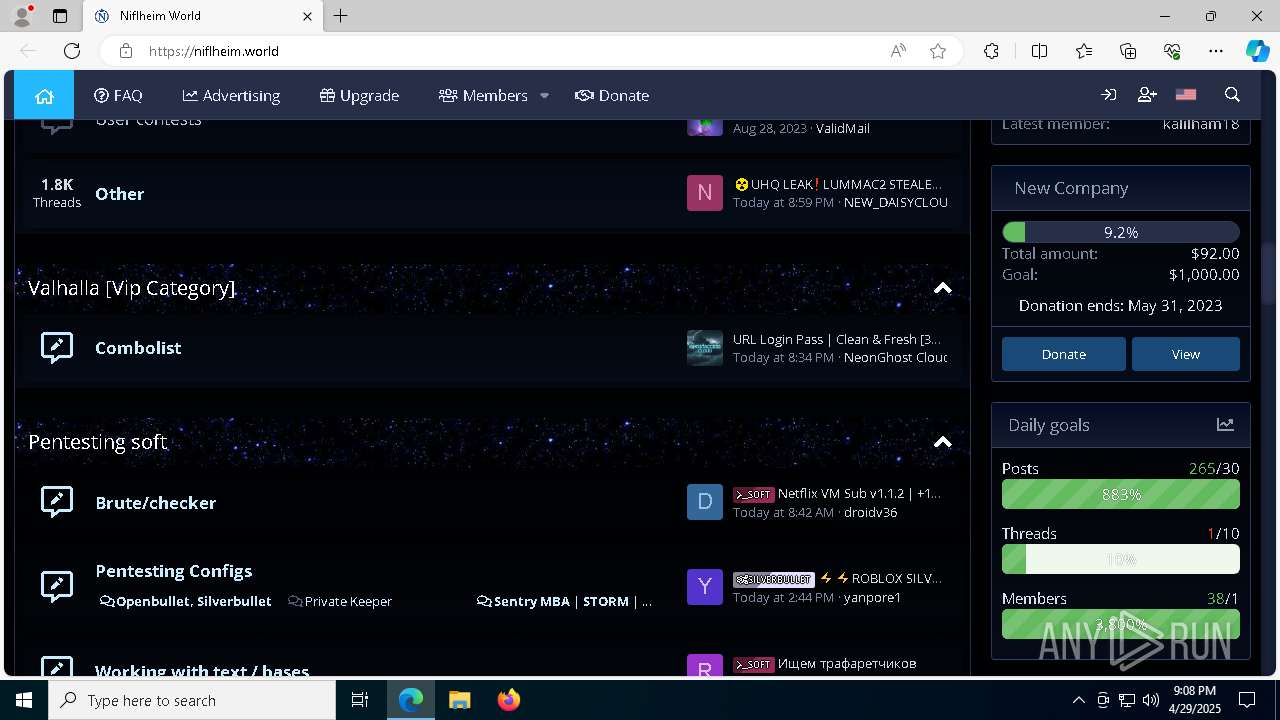View site information lock icon
1280x720 pixels.
click(x=125, y=51)
